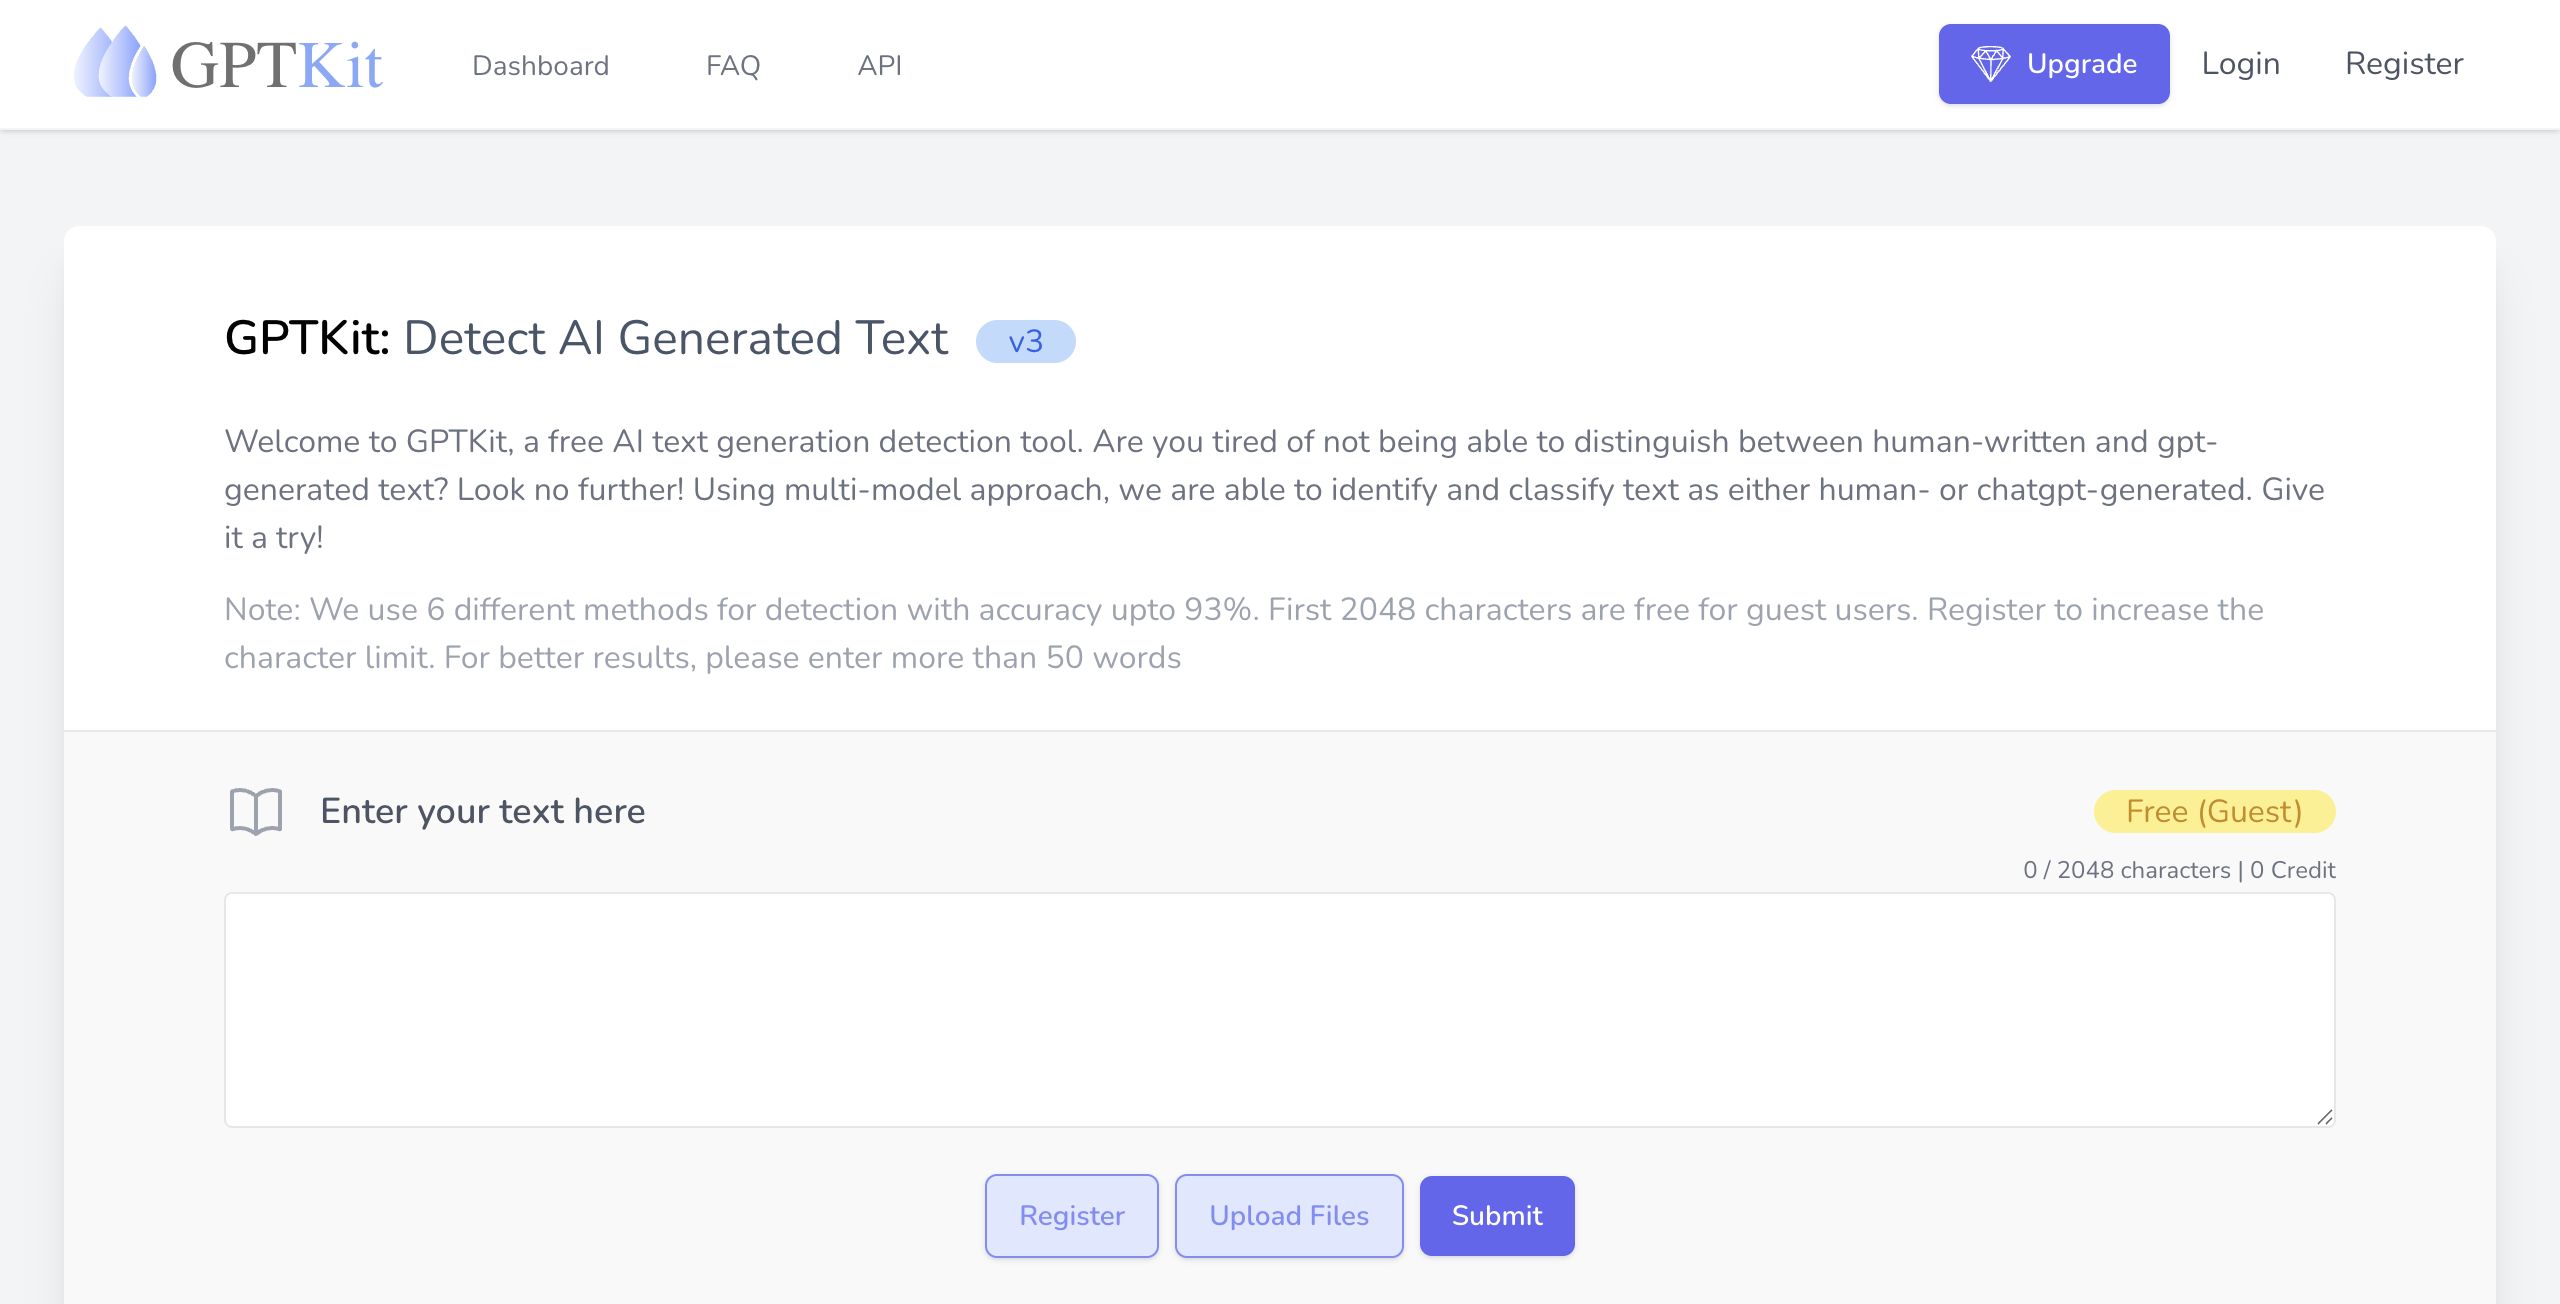Click the Free (Guest) badge
The width and height of the screenshot is (2560, 1304).
pyautogui.click(x=2214, y=811)
